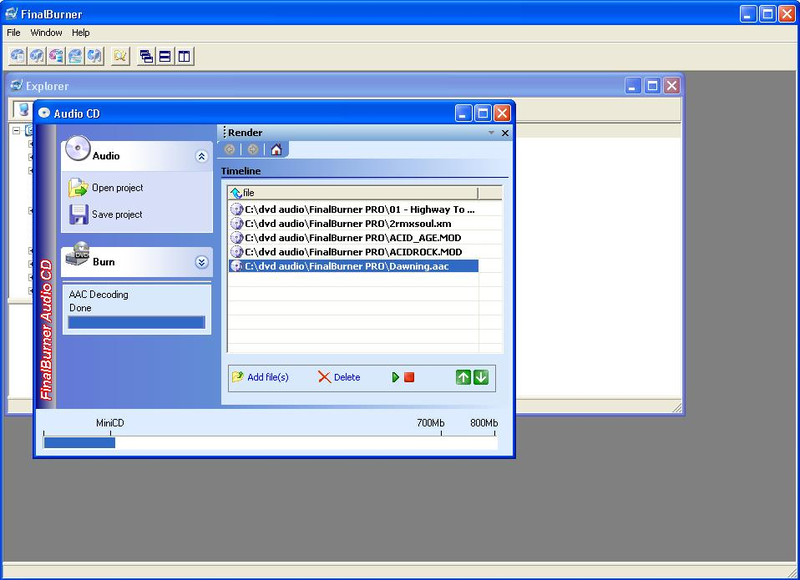Screen dimensions: 800x580
Task: Open the Window menu
Action: pos(46,33)
